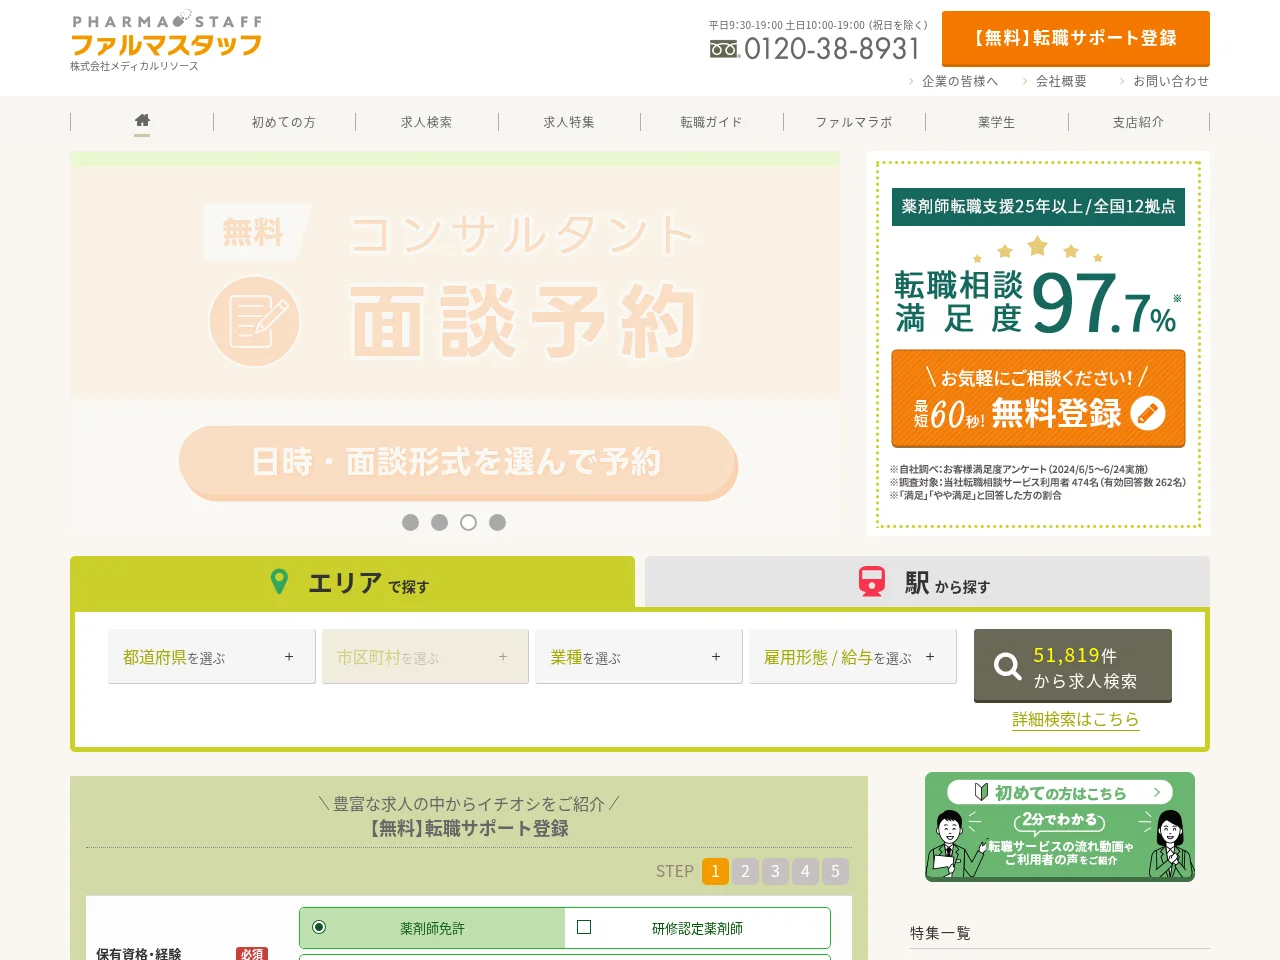Expand the 雇用形態 / 給与を選ぶ dropdown
Image resolution: width=1280 pixels, height=960 pixels.
point(853,657)
